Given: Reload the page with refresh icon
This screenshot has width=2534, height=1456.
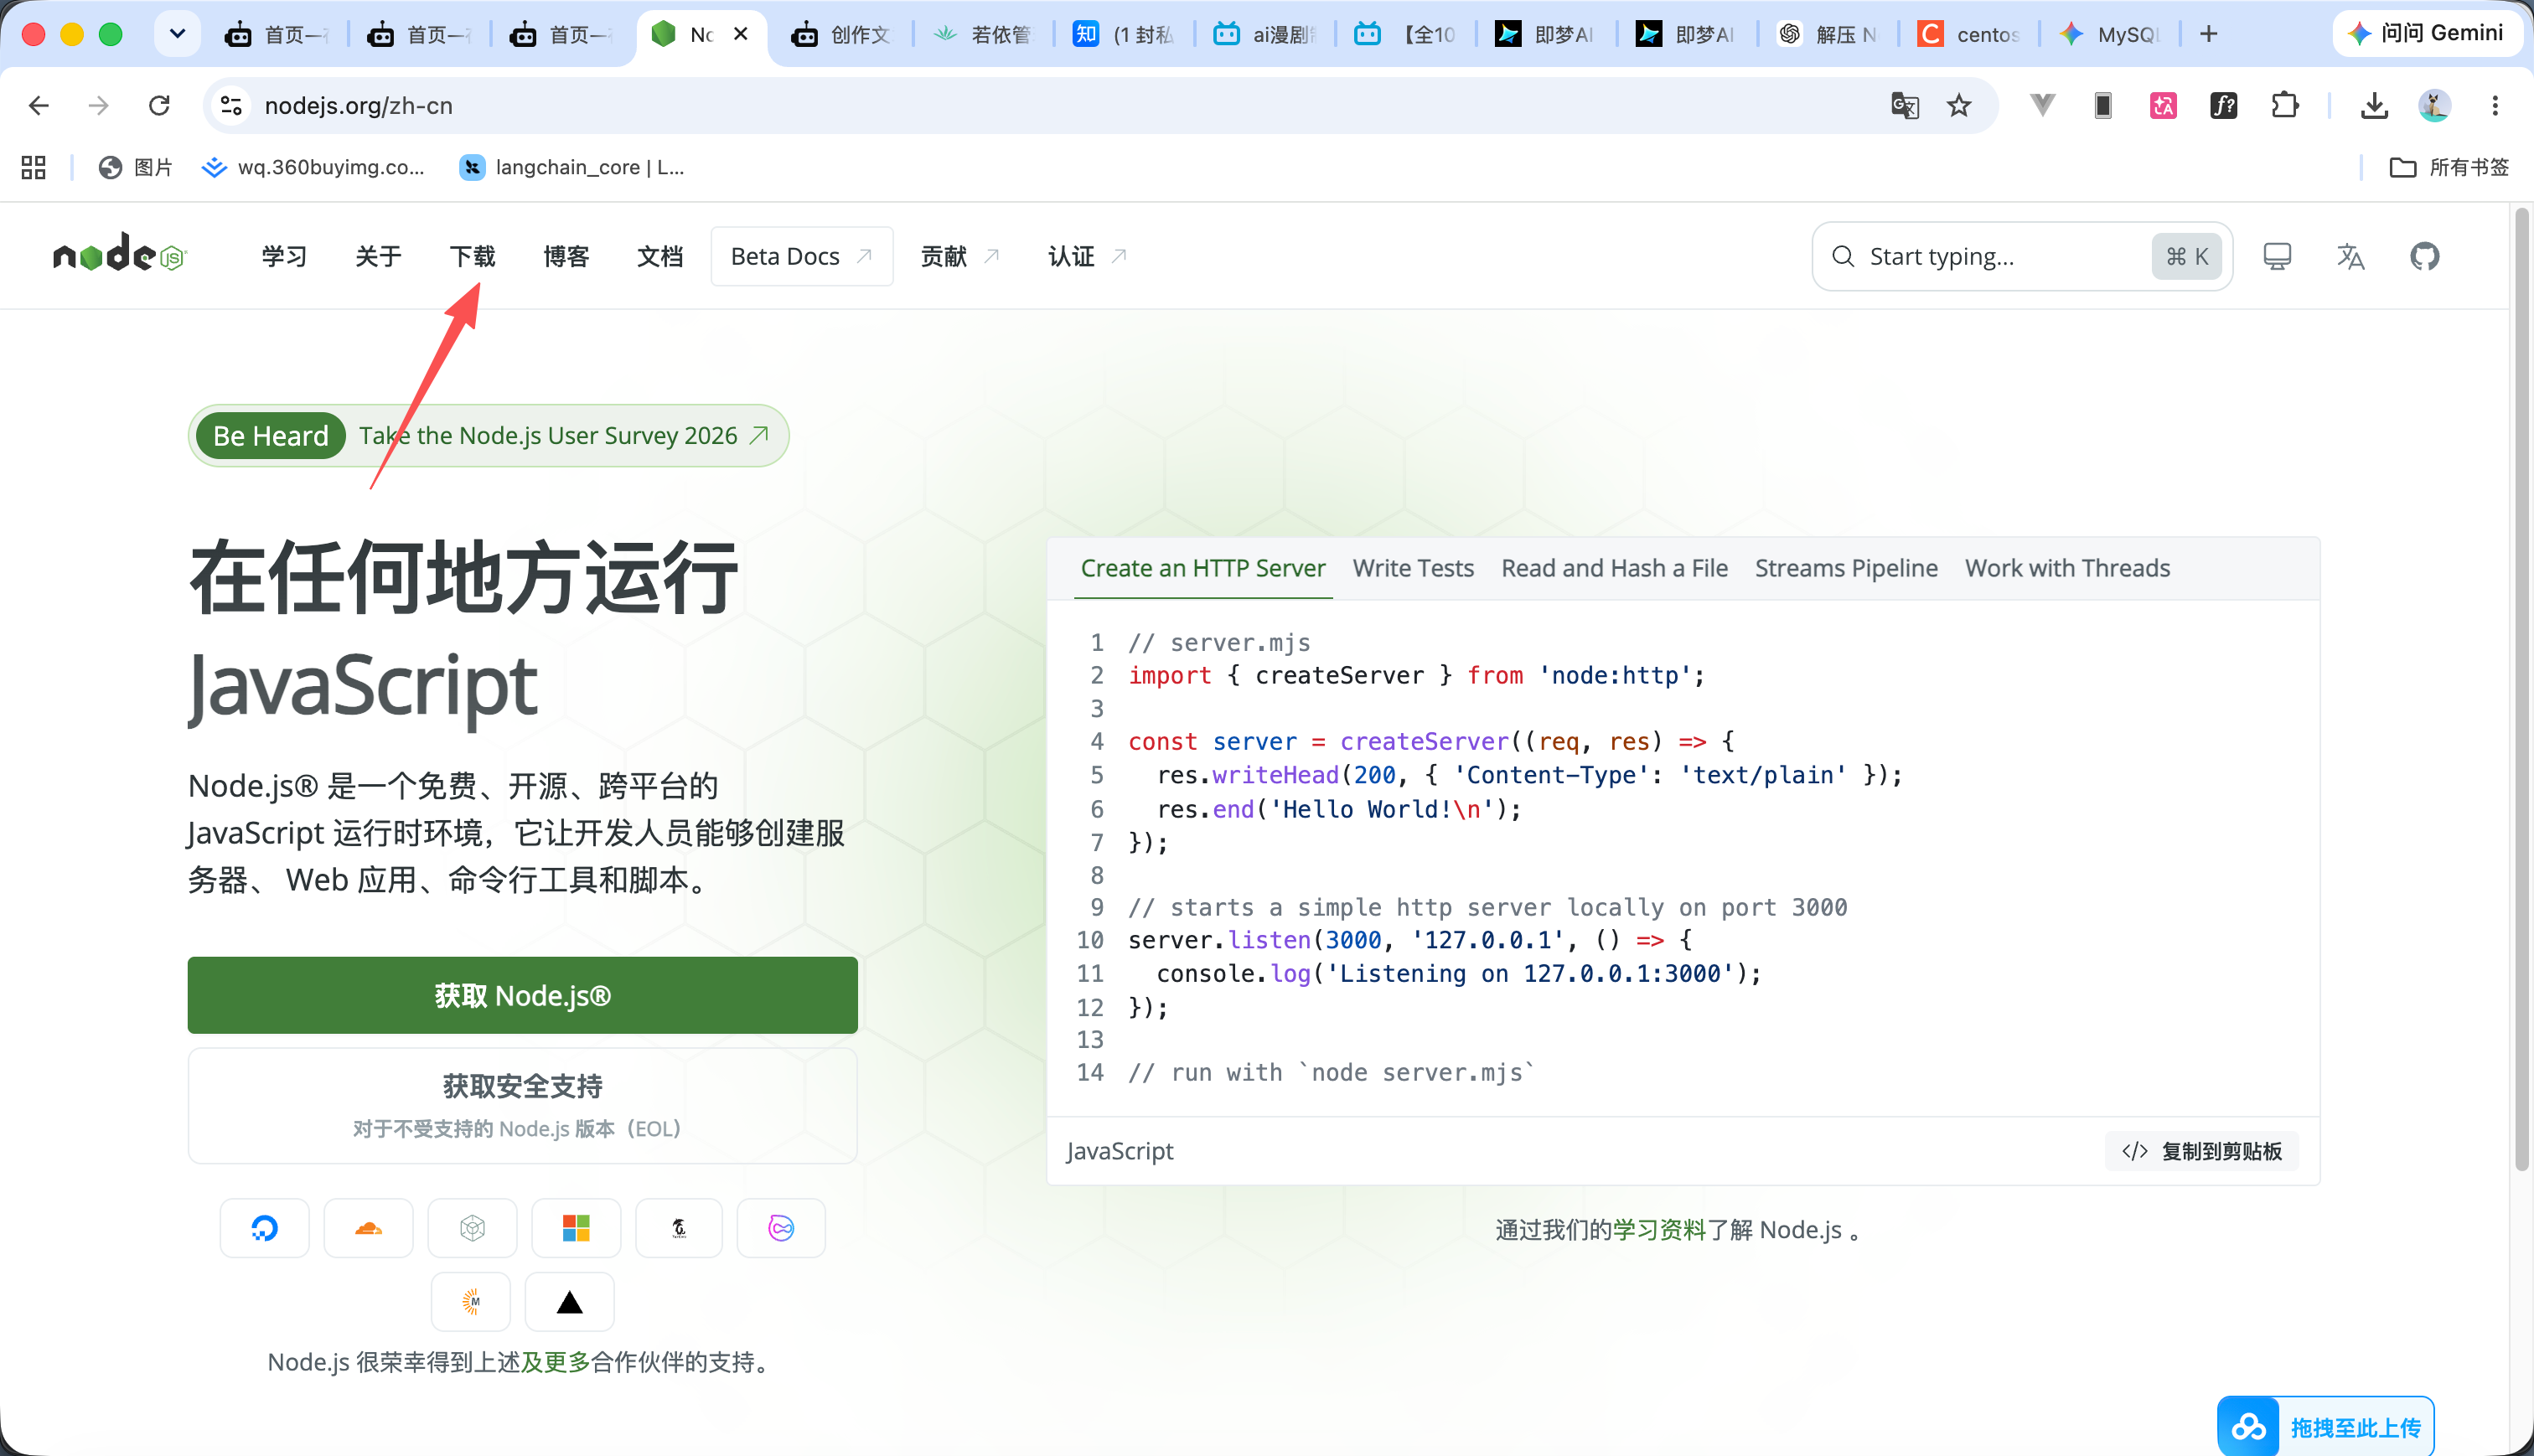Looking at the screenshot, I should (159, 105).
